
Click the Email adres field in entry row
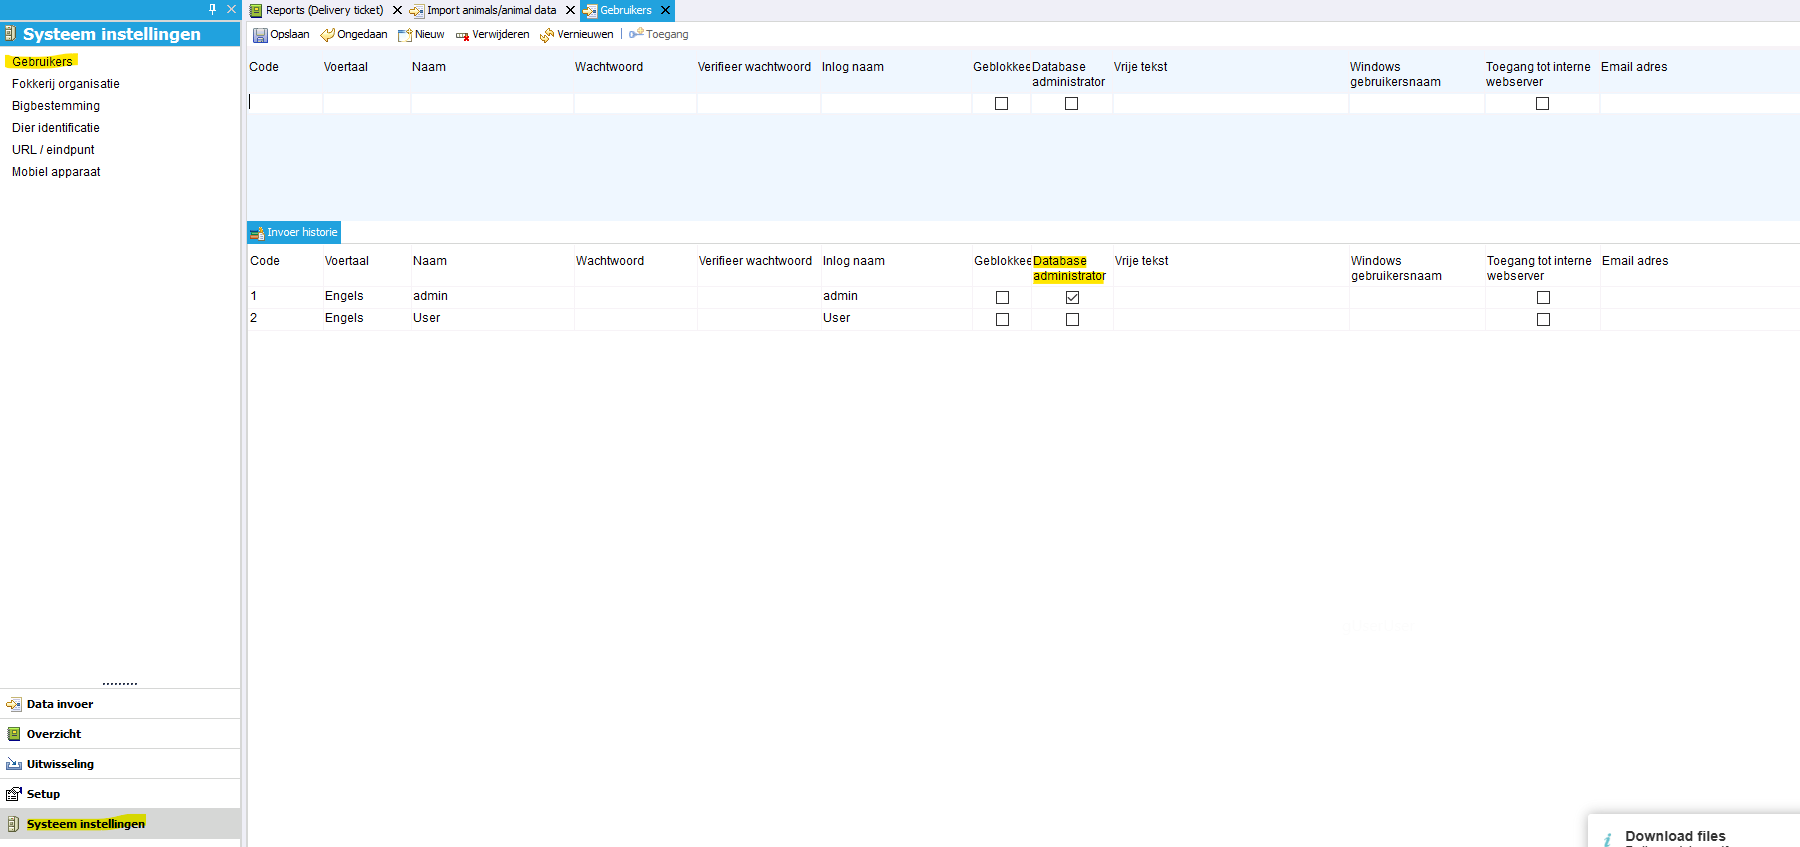coord(1699,103)
